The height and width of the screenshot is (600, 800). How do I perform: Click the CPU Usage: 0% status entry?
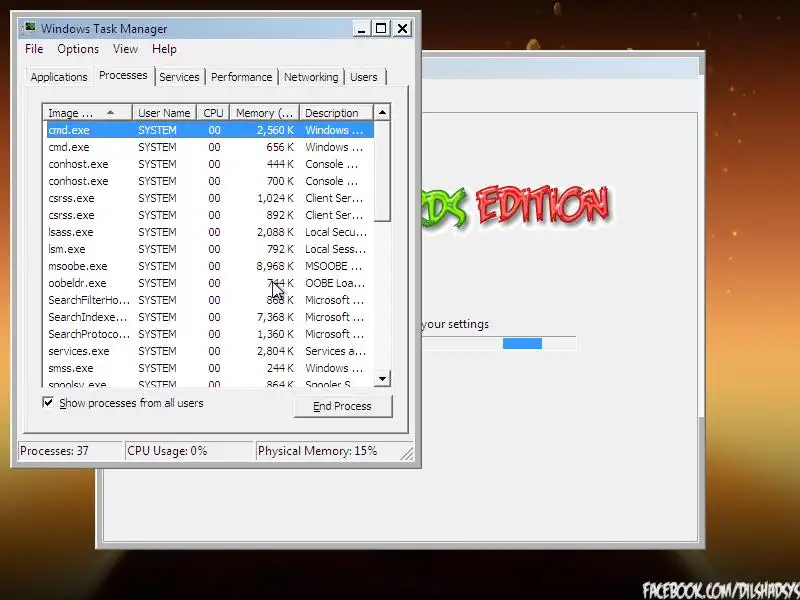(189, 451)
